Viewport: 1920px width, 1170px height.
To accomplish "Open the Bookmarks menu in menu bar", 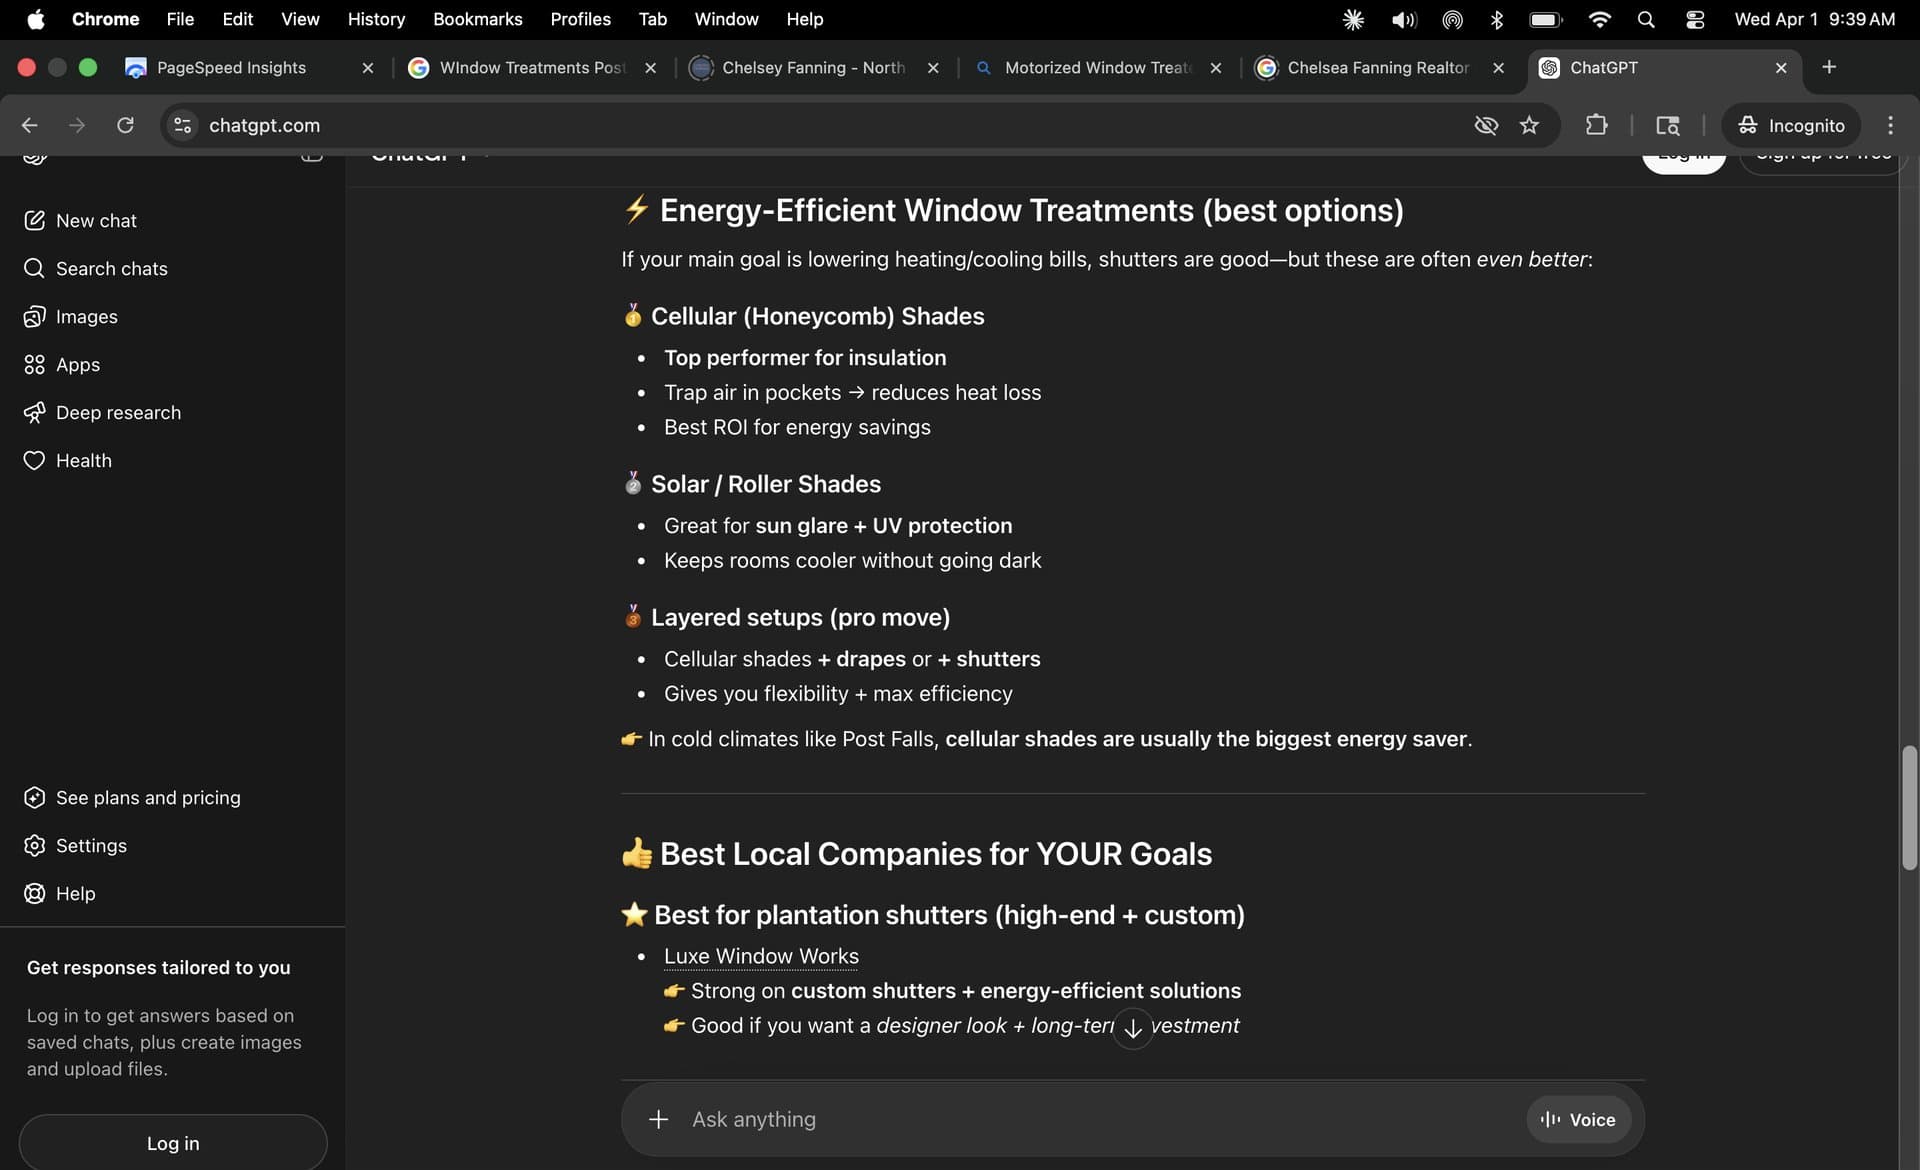I will click(477, 19).
